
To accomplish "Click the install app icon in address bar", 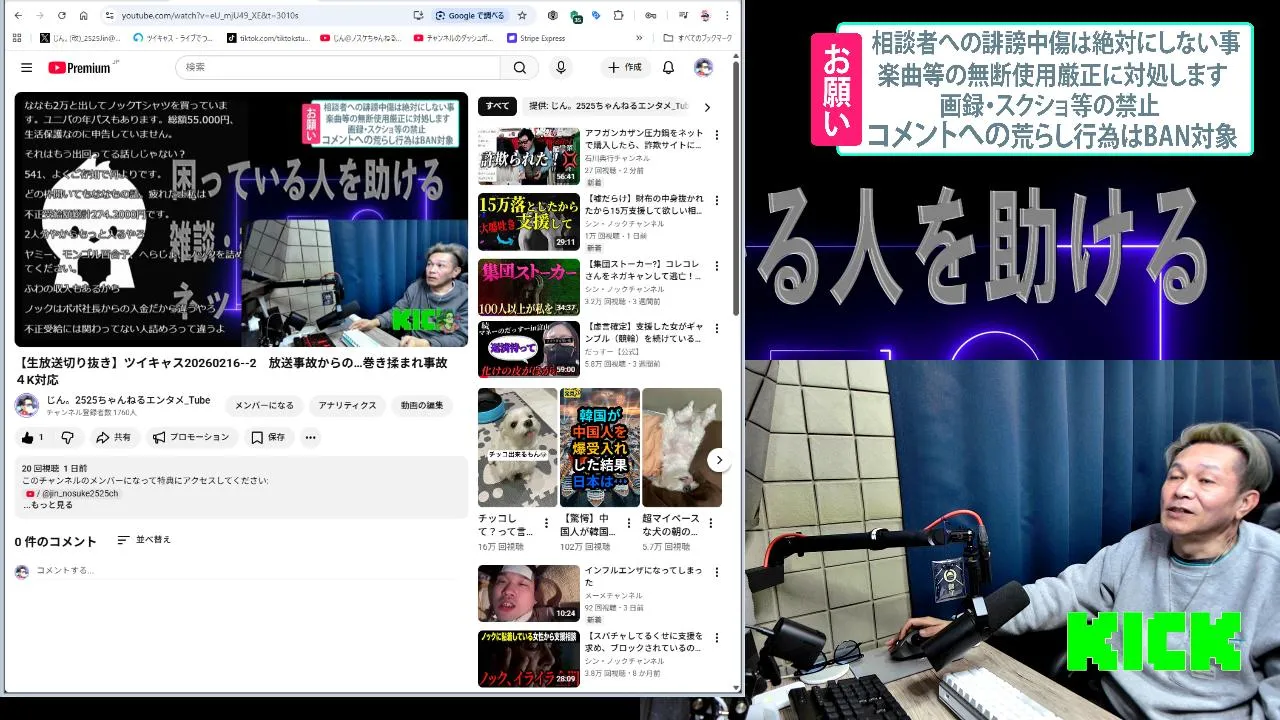I will (x=418, y=16).
